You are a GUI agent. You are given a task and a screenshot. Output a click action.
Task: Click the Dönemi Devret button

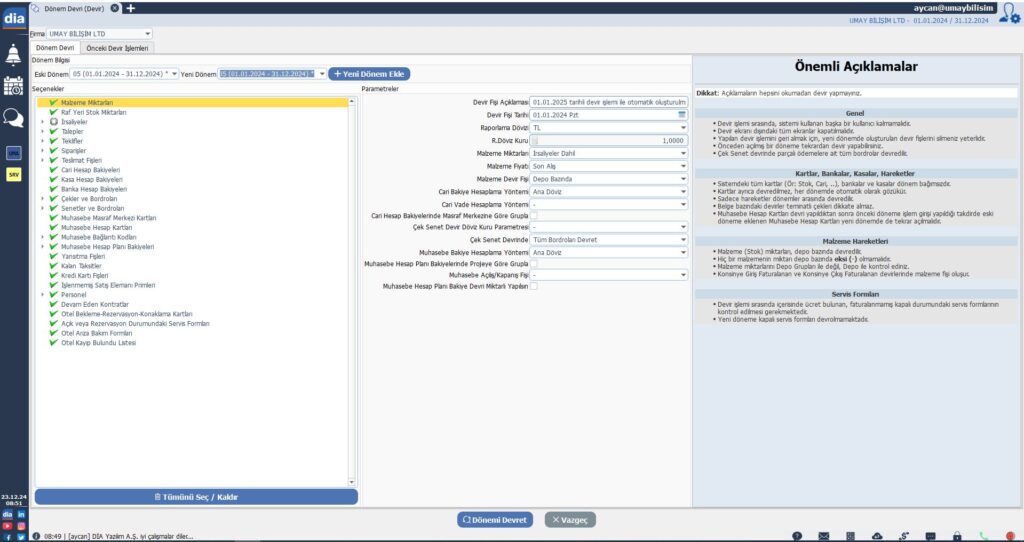pos(495,520)
